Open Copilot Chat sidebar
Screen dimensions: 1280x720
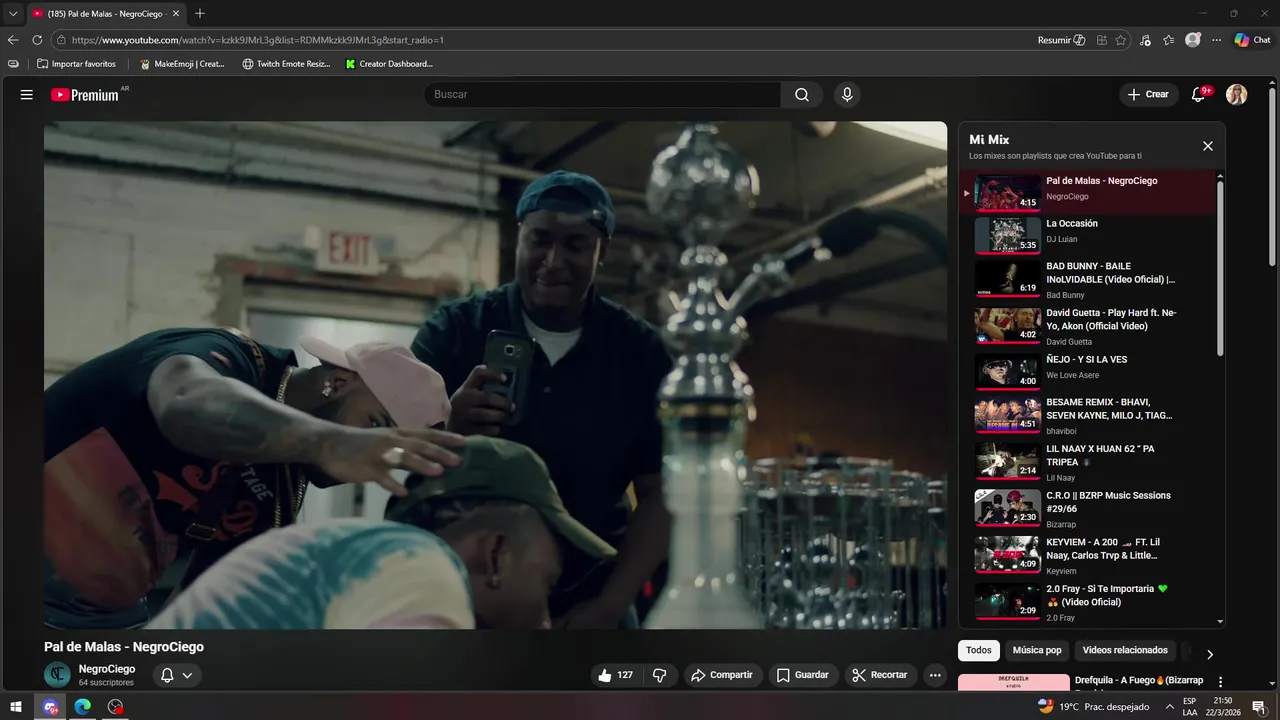(x=1252, y=40)
